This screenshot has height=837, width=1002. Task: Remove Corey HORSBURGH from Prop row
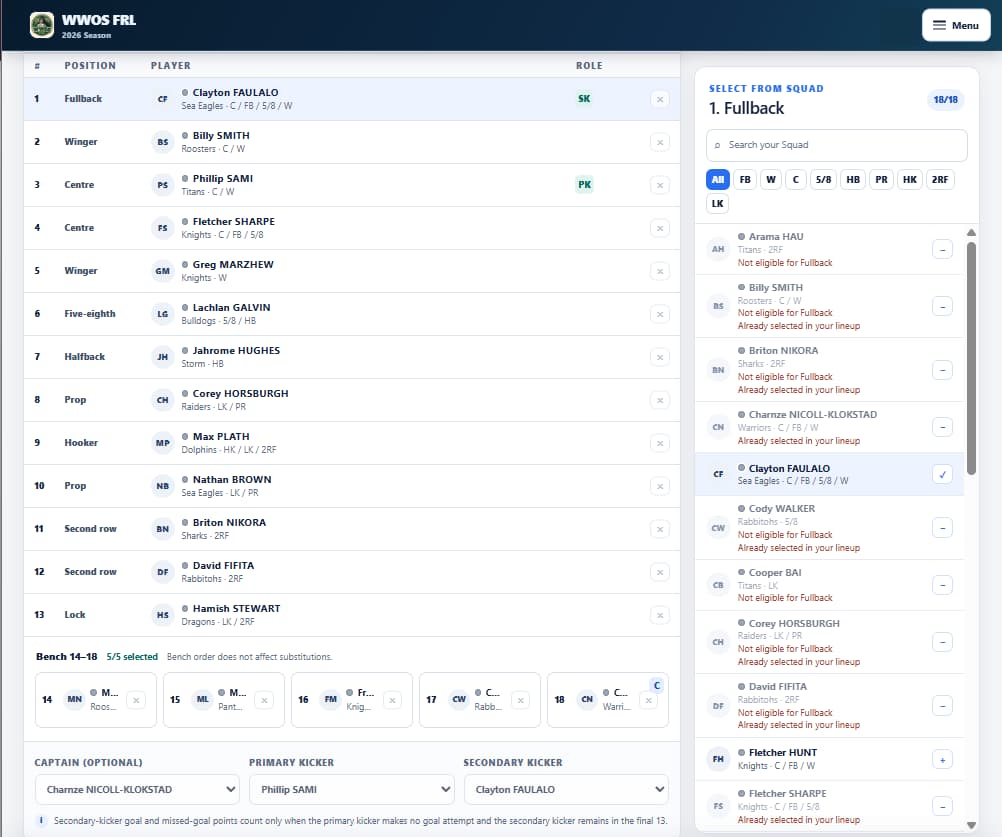[659, 400]
